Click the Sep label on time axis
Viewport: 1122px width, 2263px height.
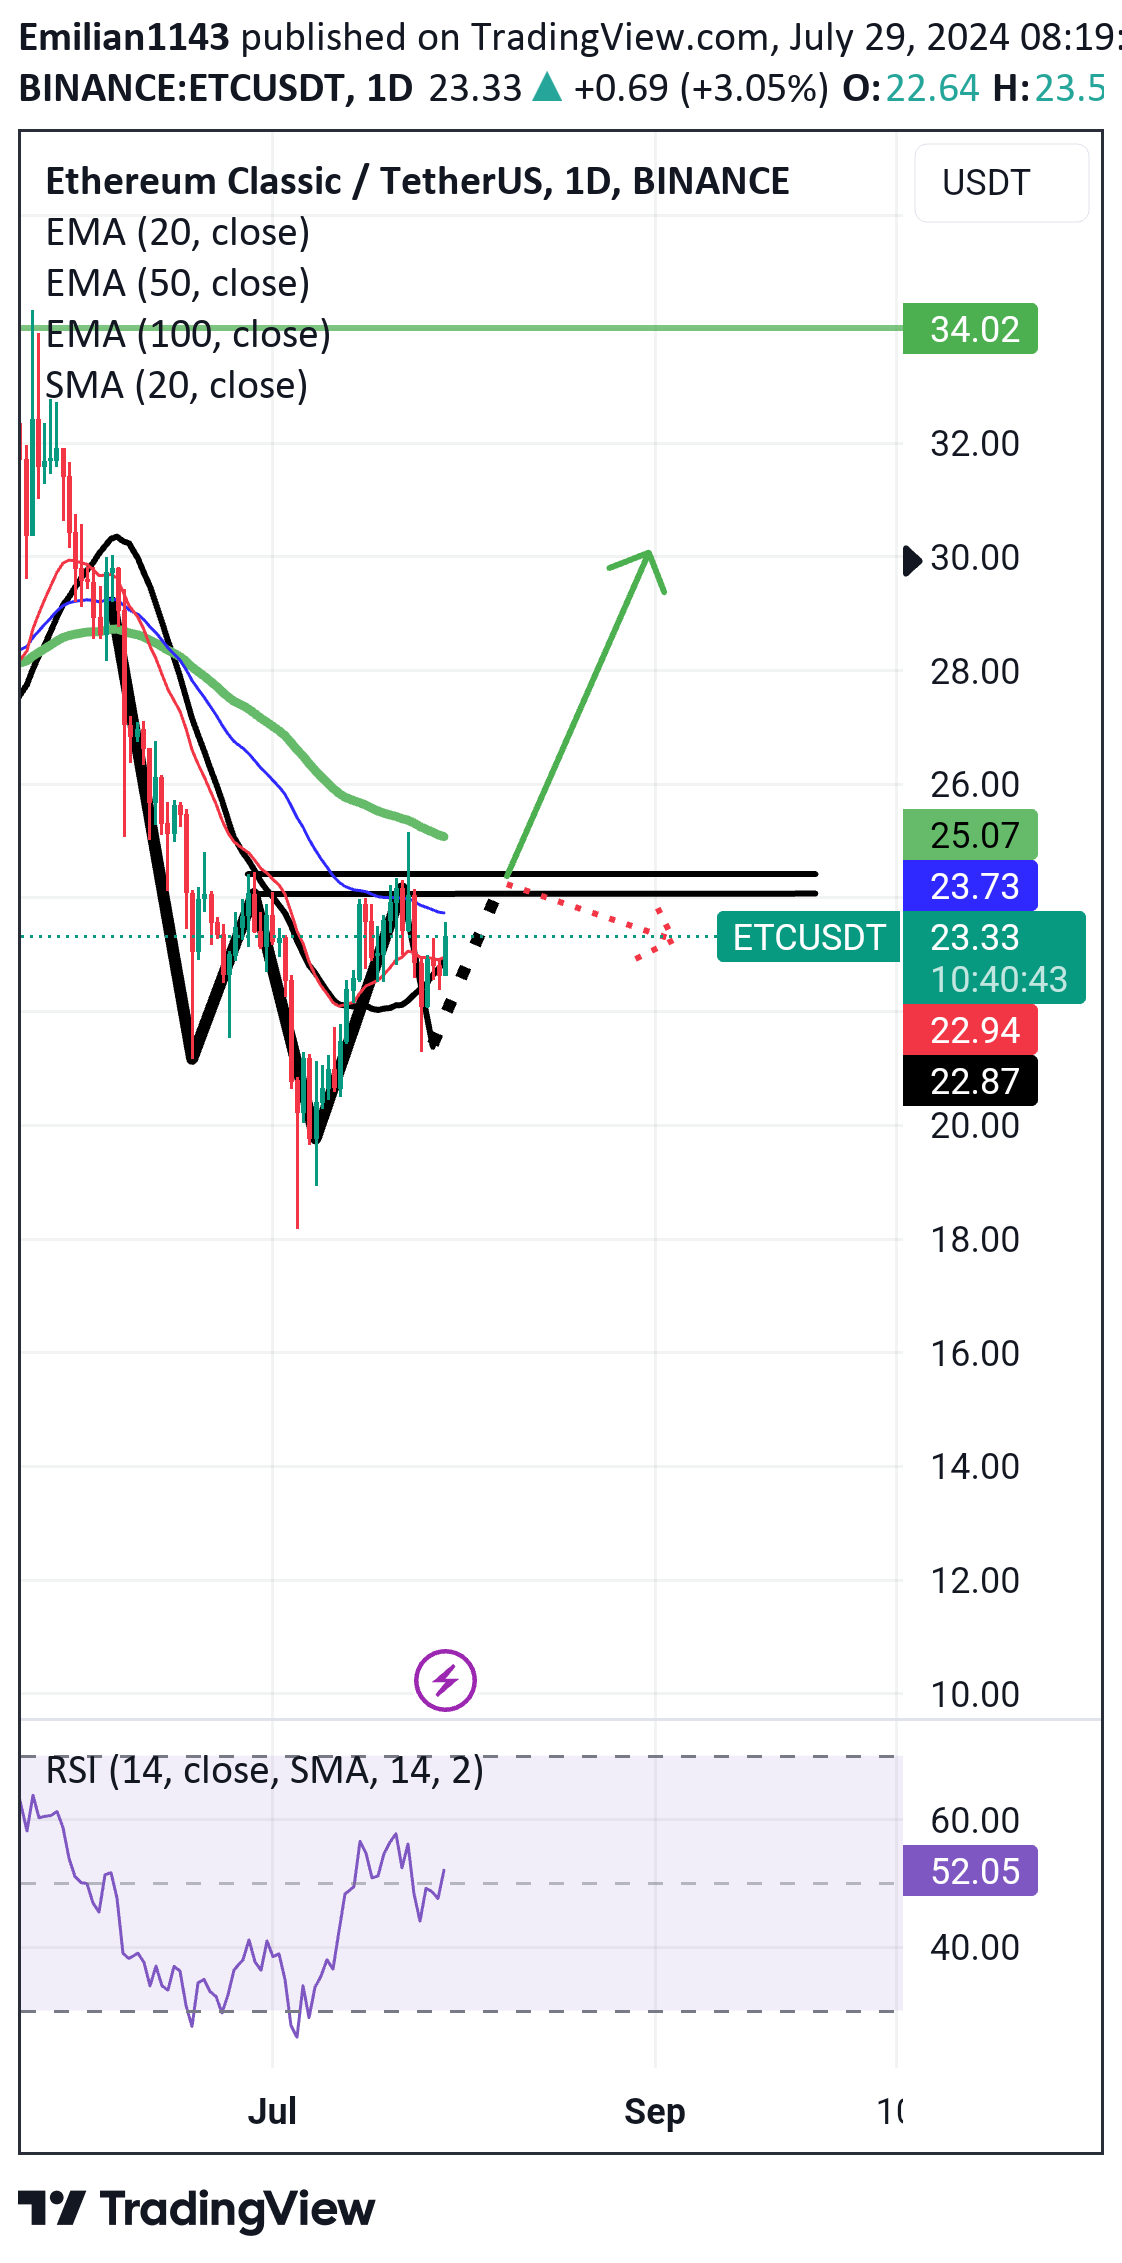[x=655, y=2111]
